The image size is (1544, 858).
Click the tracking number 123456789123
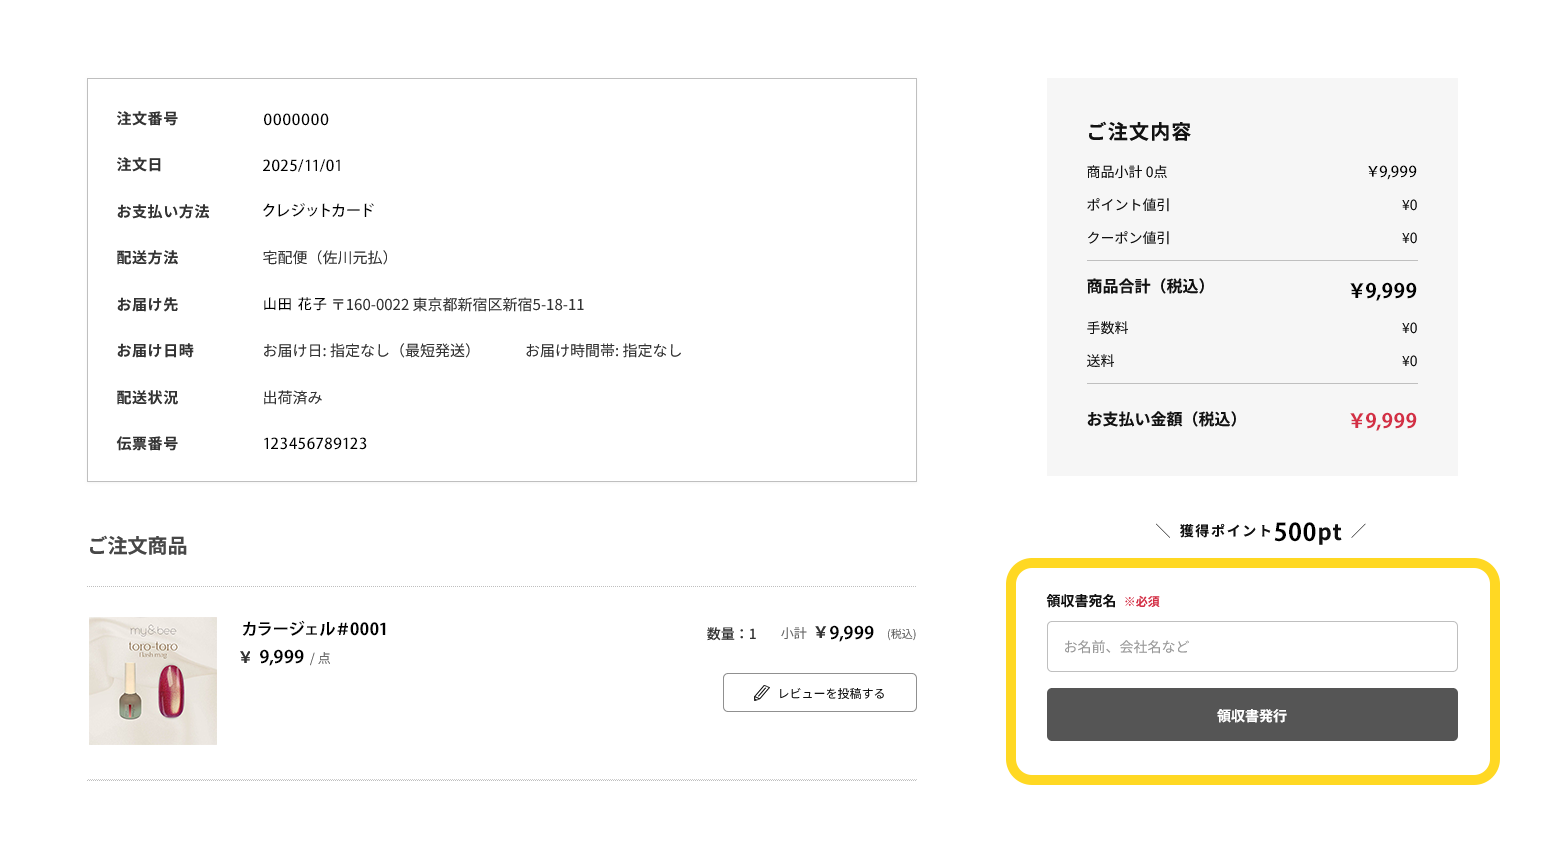[316, 443]
